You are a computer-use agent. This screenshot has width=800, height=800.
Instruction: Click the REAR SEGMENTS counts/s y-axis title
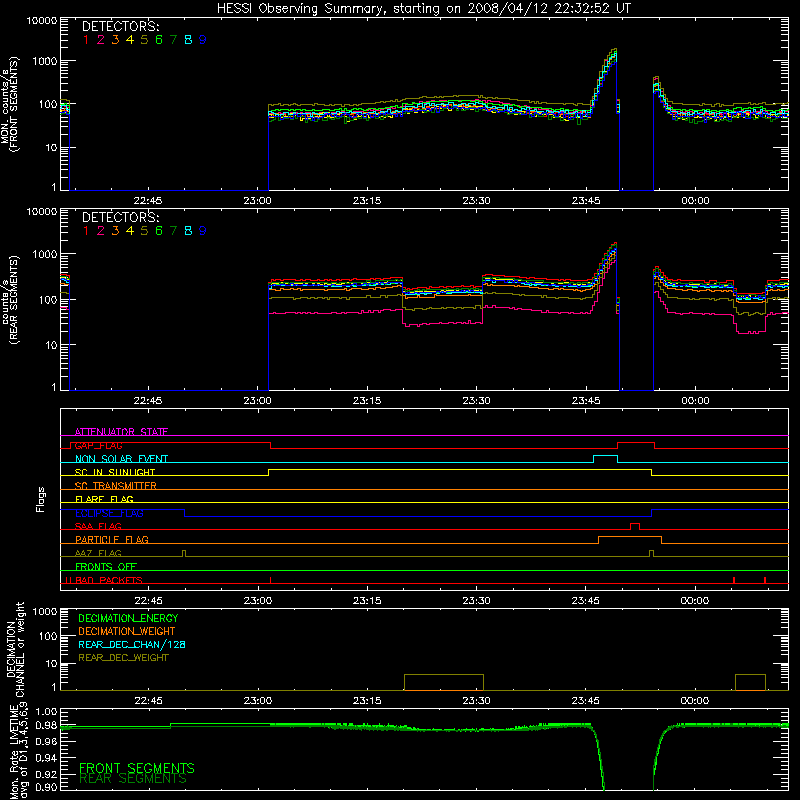pyautogui.click(x=10, y=299)
